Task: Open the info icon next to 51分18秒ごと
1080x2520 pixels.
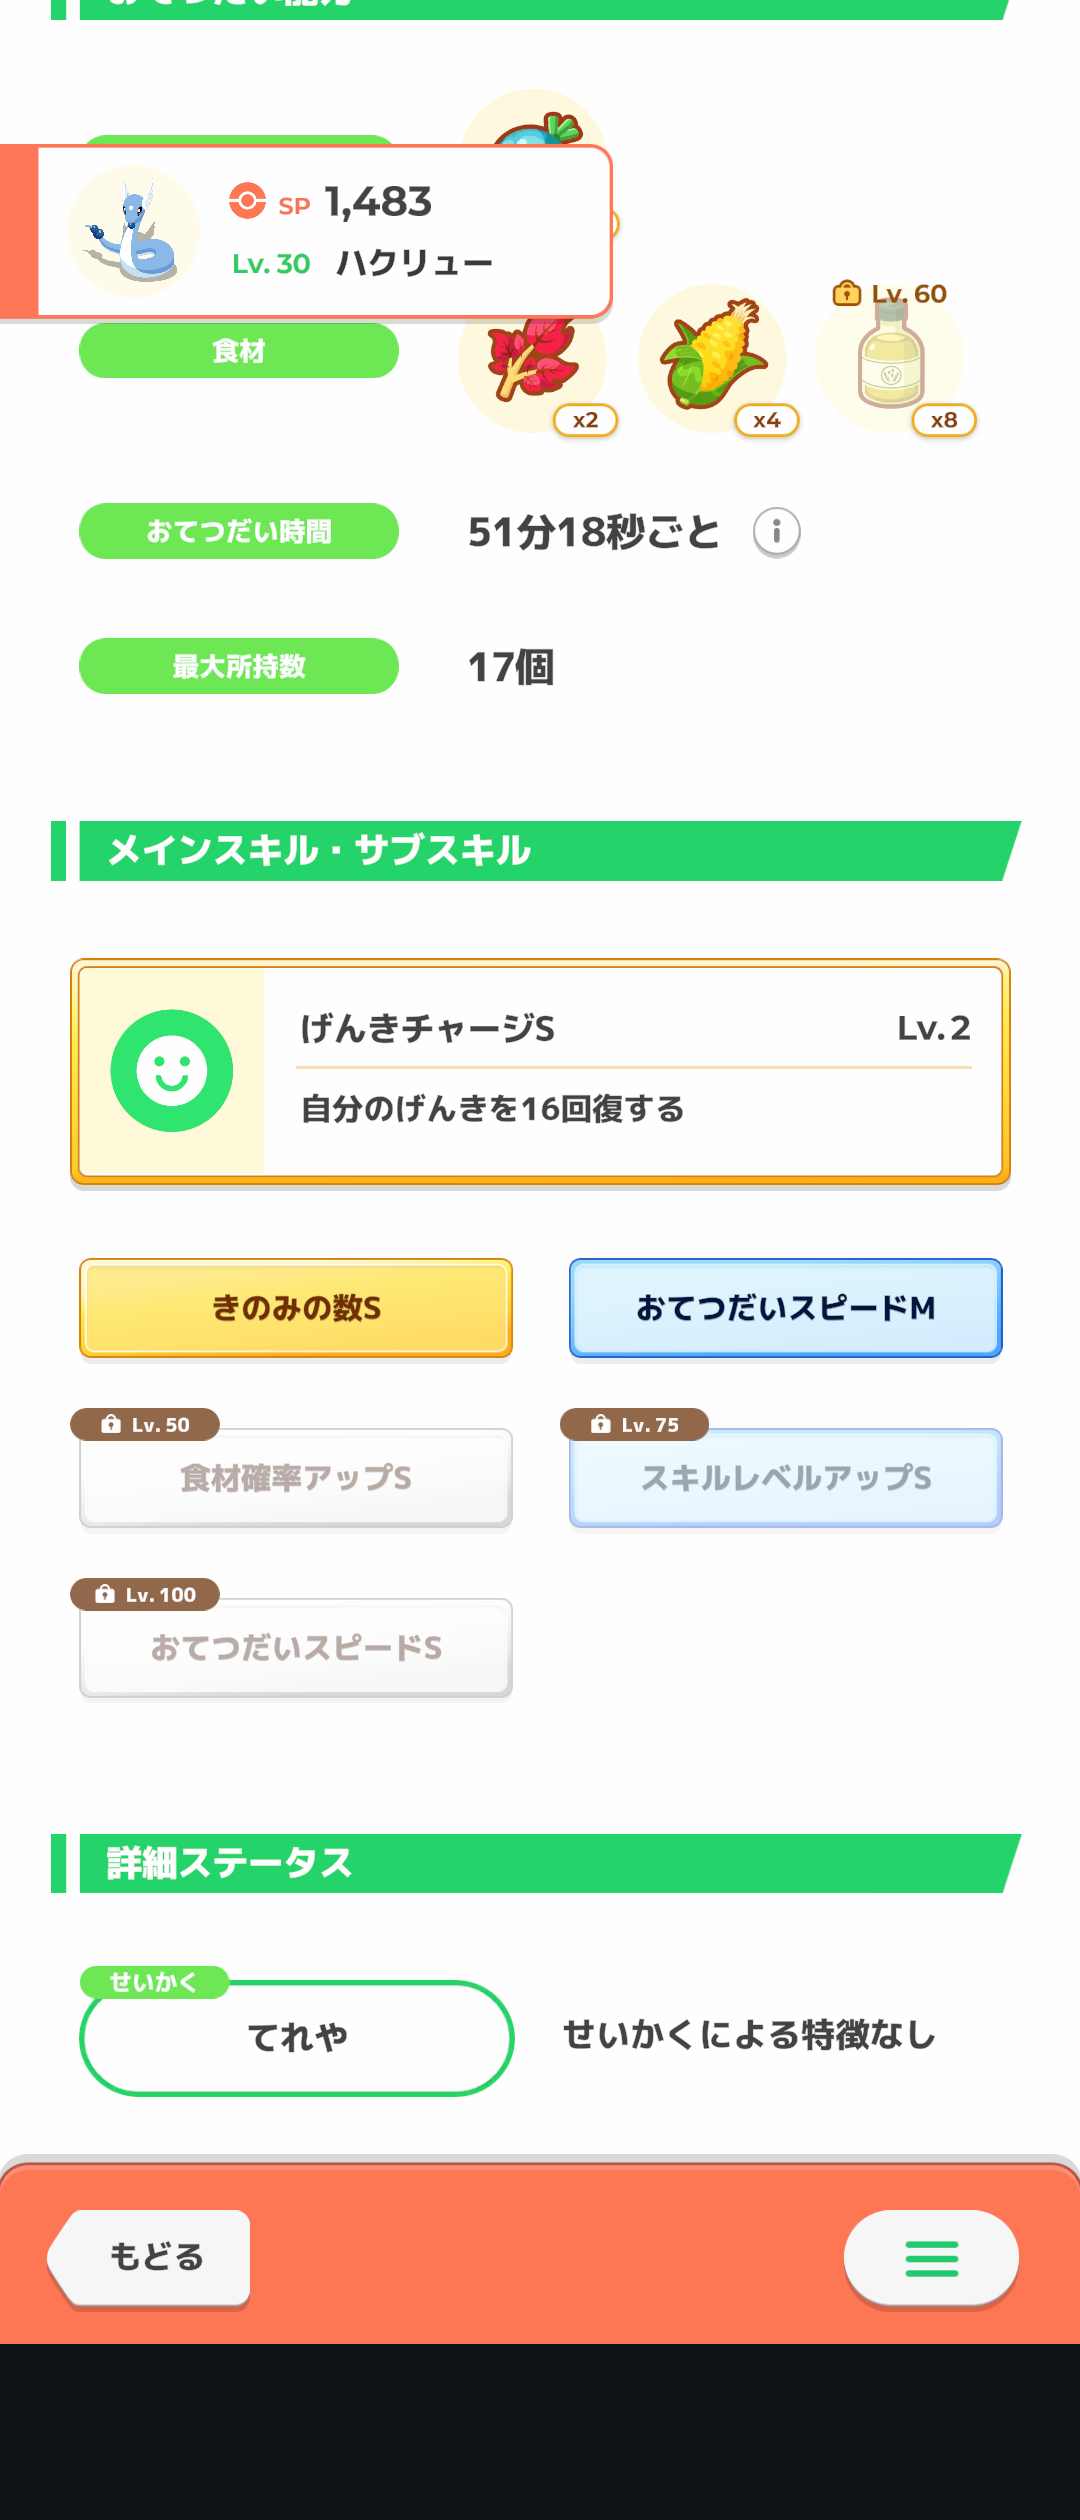Action: [777, 532]
